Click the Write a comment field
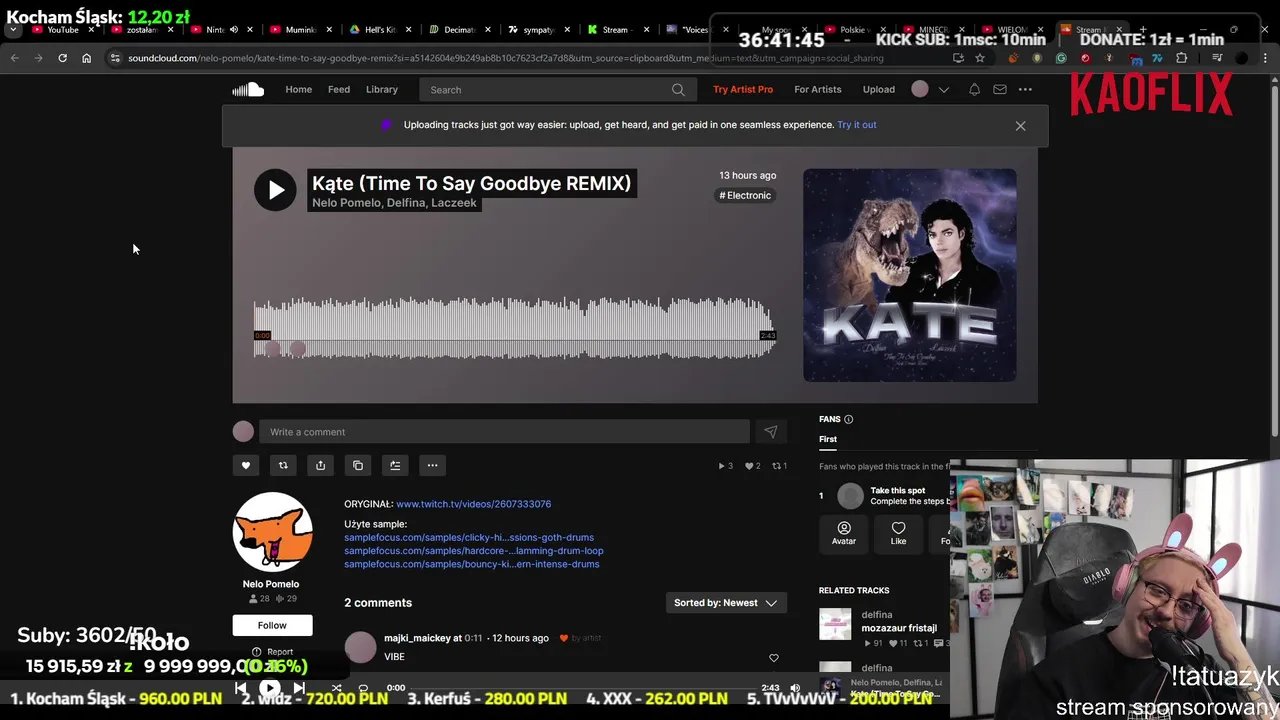Screen dimensions: 1280x720 (504, 432)
